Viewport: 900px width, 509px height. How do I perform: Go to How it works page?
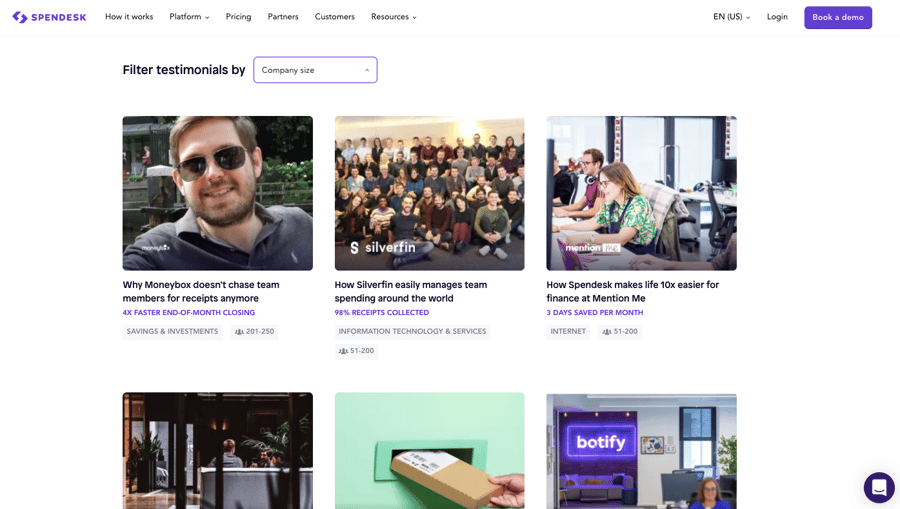pyautogui.click(x=129, y=17)
